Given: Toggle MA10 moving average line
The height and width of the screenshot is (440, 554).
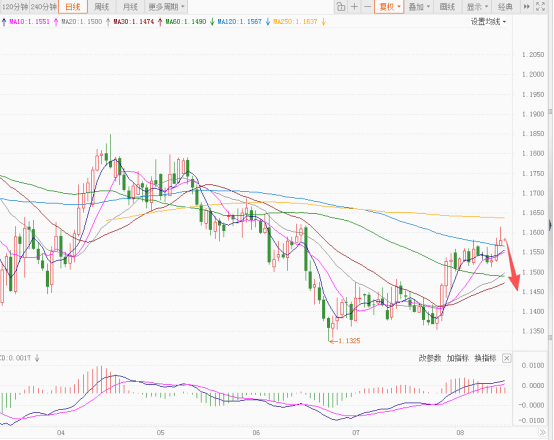Looking at the screenshot, I should click(x=29, y=22).
